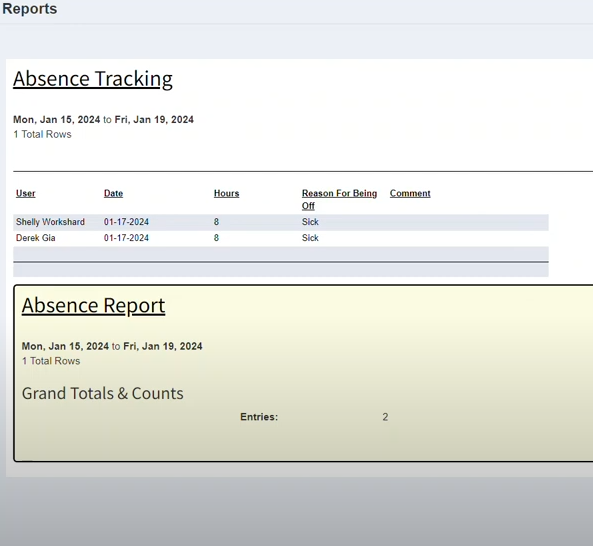Click Absence Tracking's 1 Total Rows text
This screenshot has height=546, width=593.
click(x=42, y=134)
